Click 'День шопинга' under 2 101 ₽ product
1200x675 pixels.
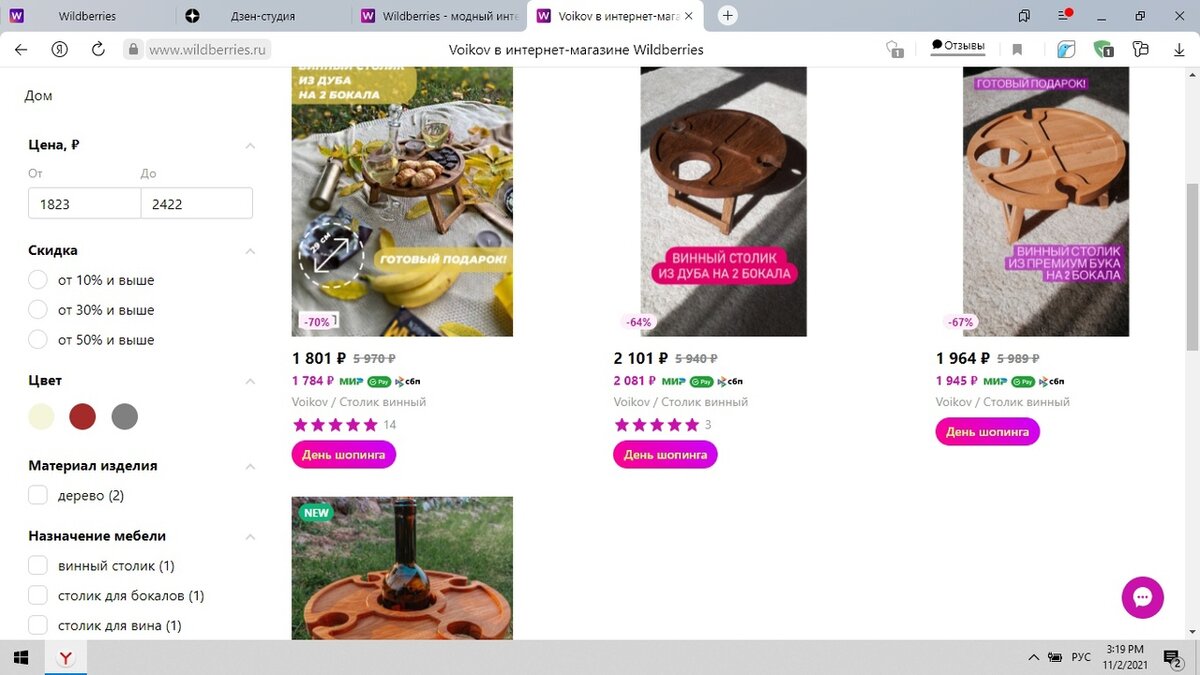(665, 455)
